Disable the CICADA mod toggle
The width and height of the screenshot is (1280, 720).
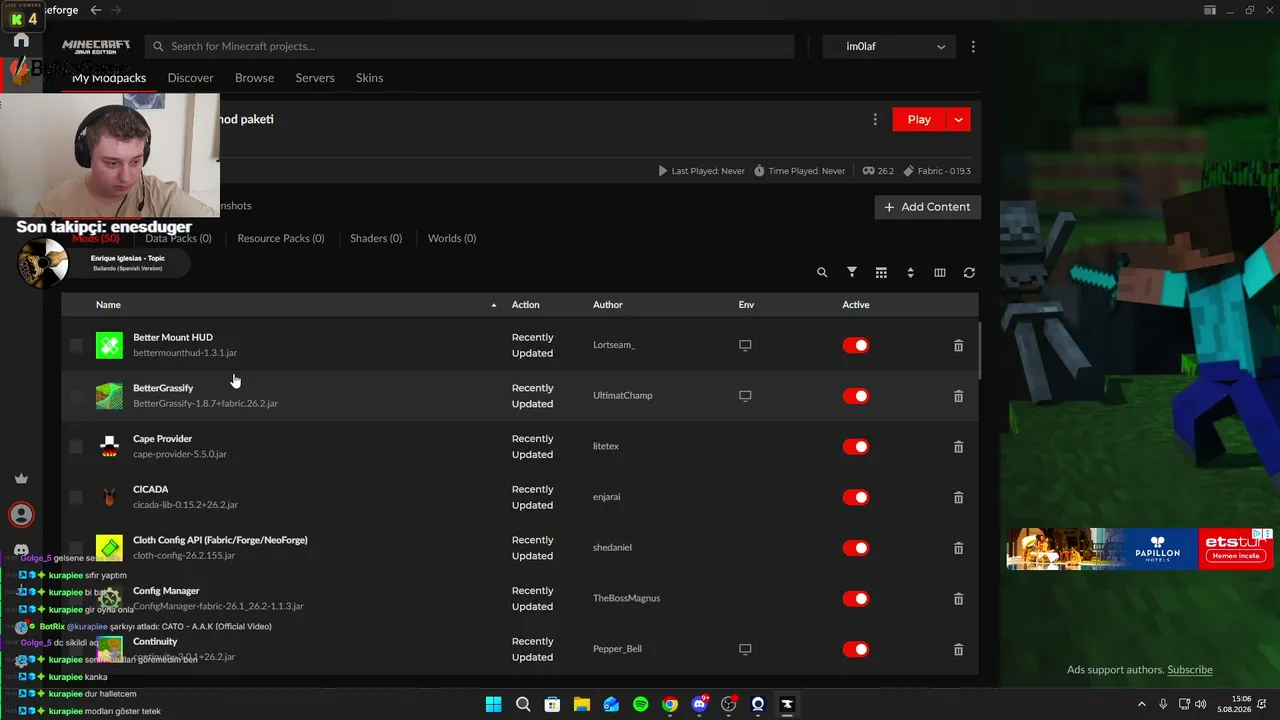(855, 497)
